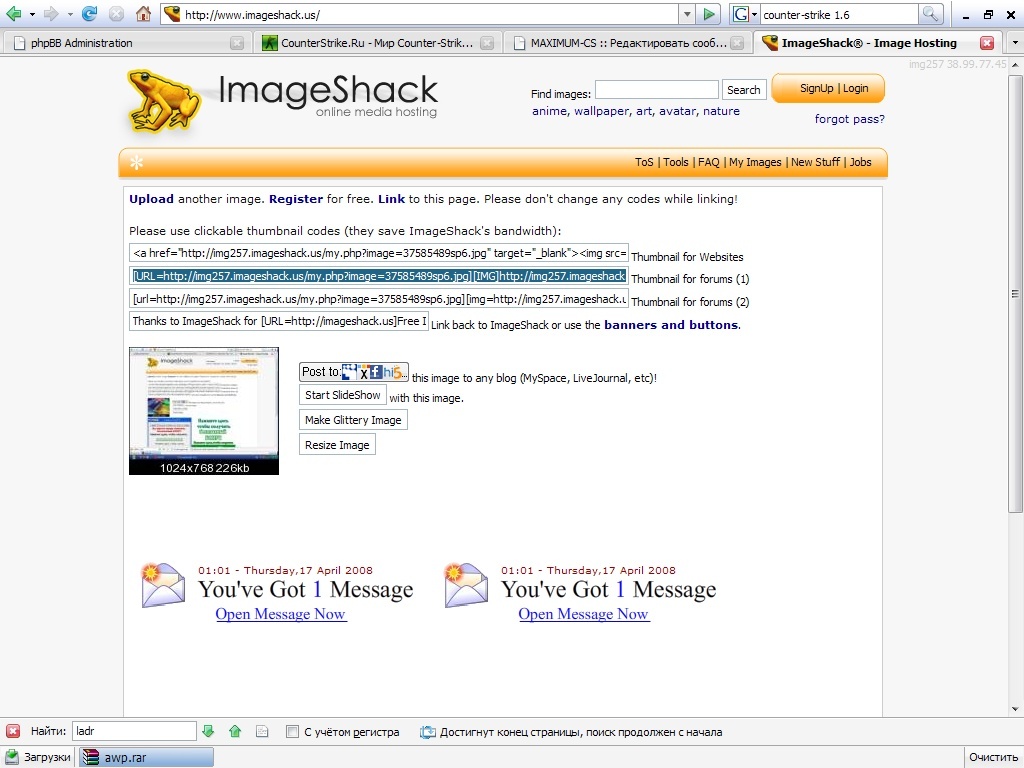Click the second envelope message icon

click(465, 585)
